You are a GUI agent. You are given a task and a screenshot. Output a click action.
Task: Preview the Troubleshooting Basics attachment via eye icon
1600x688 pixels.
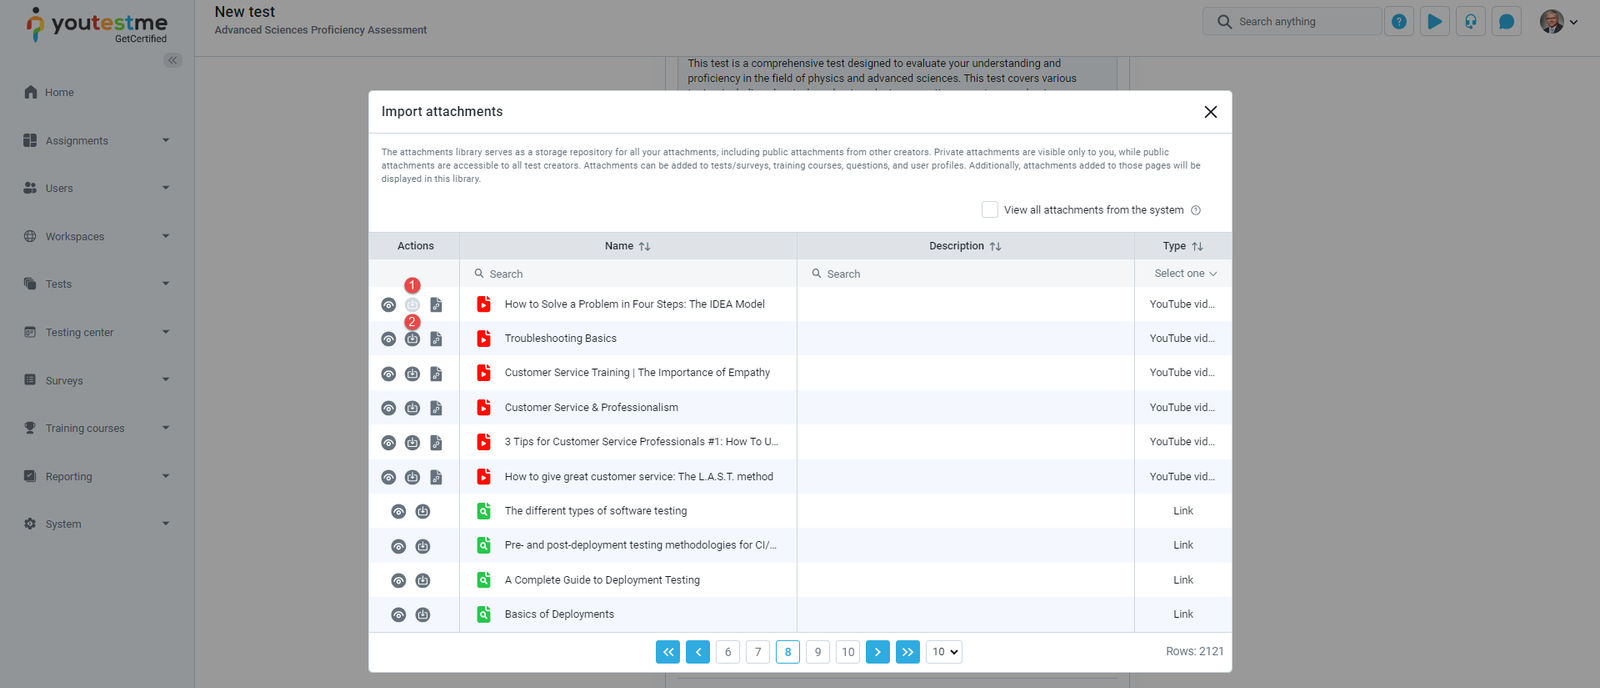388,339
